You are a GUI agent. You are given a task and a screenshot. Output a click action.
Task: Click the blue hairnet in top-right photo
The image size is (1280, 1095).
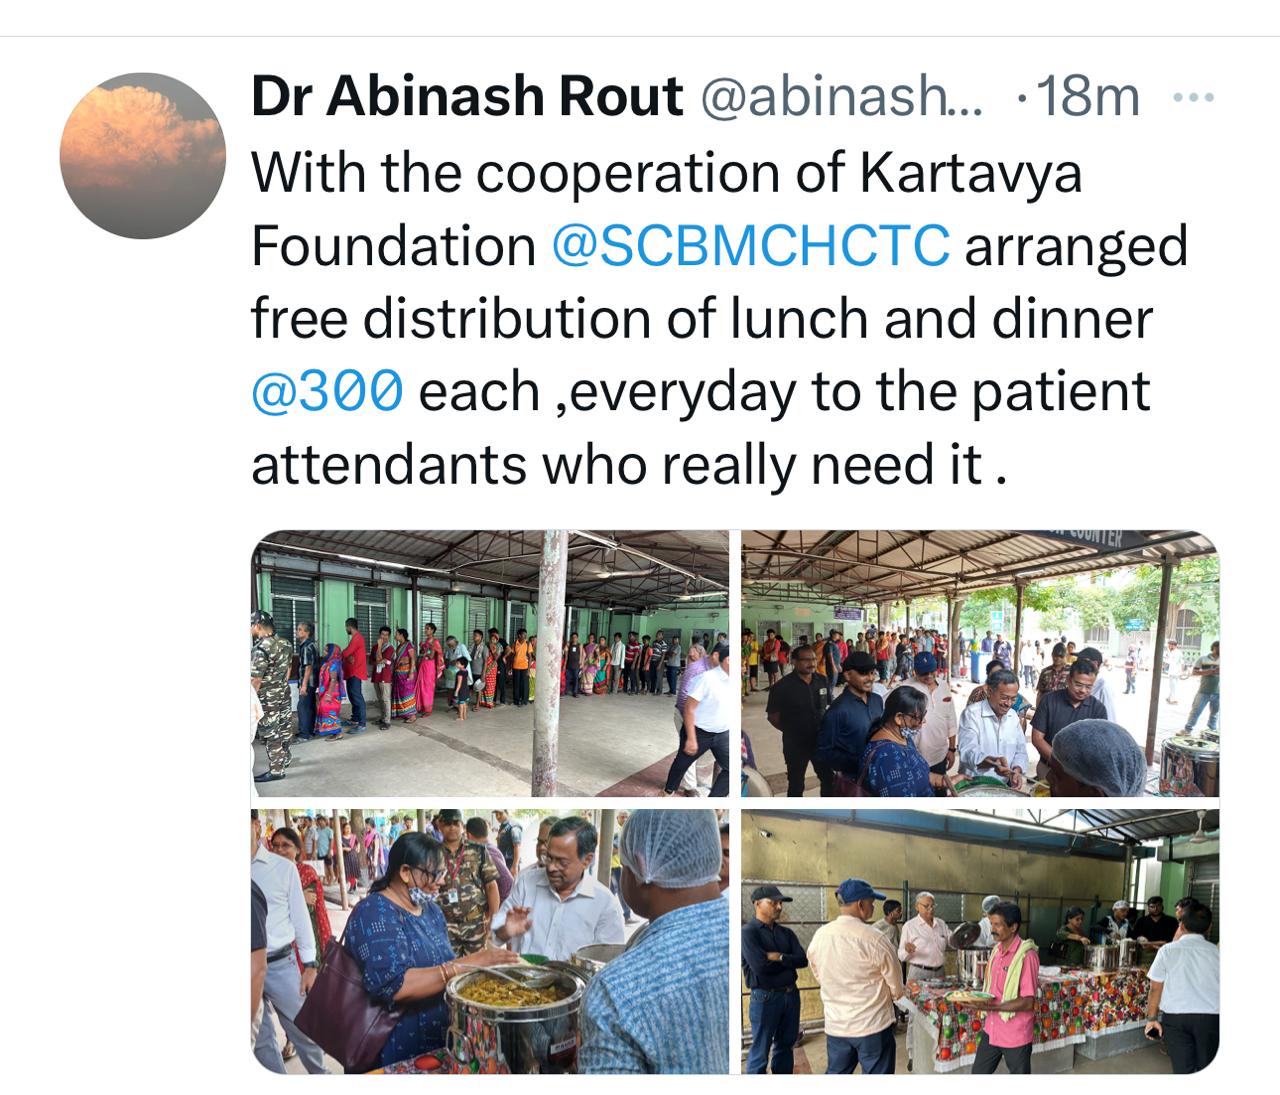(1101, 756)
